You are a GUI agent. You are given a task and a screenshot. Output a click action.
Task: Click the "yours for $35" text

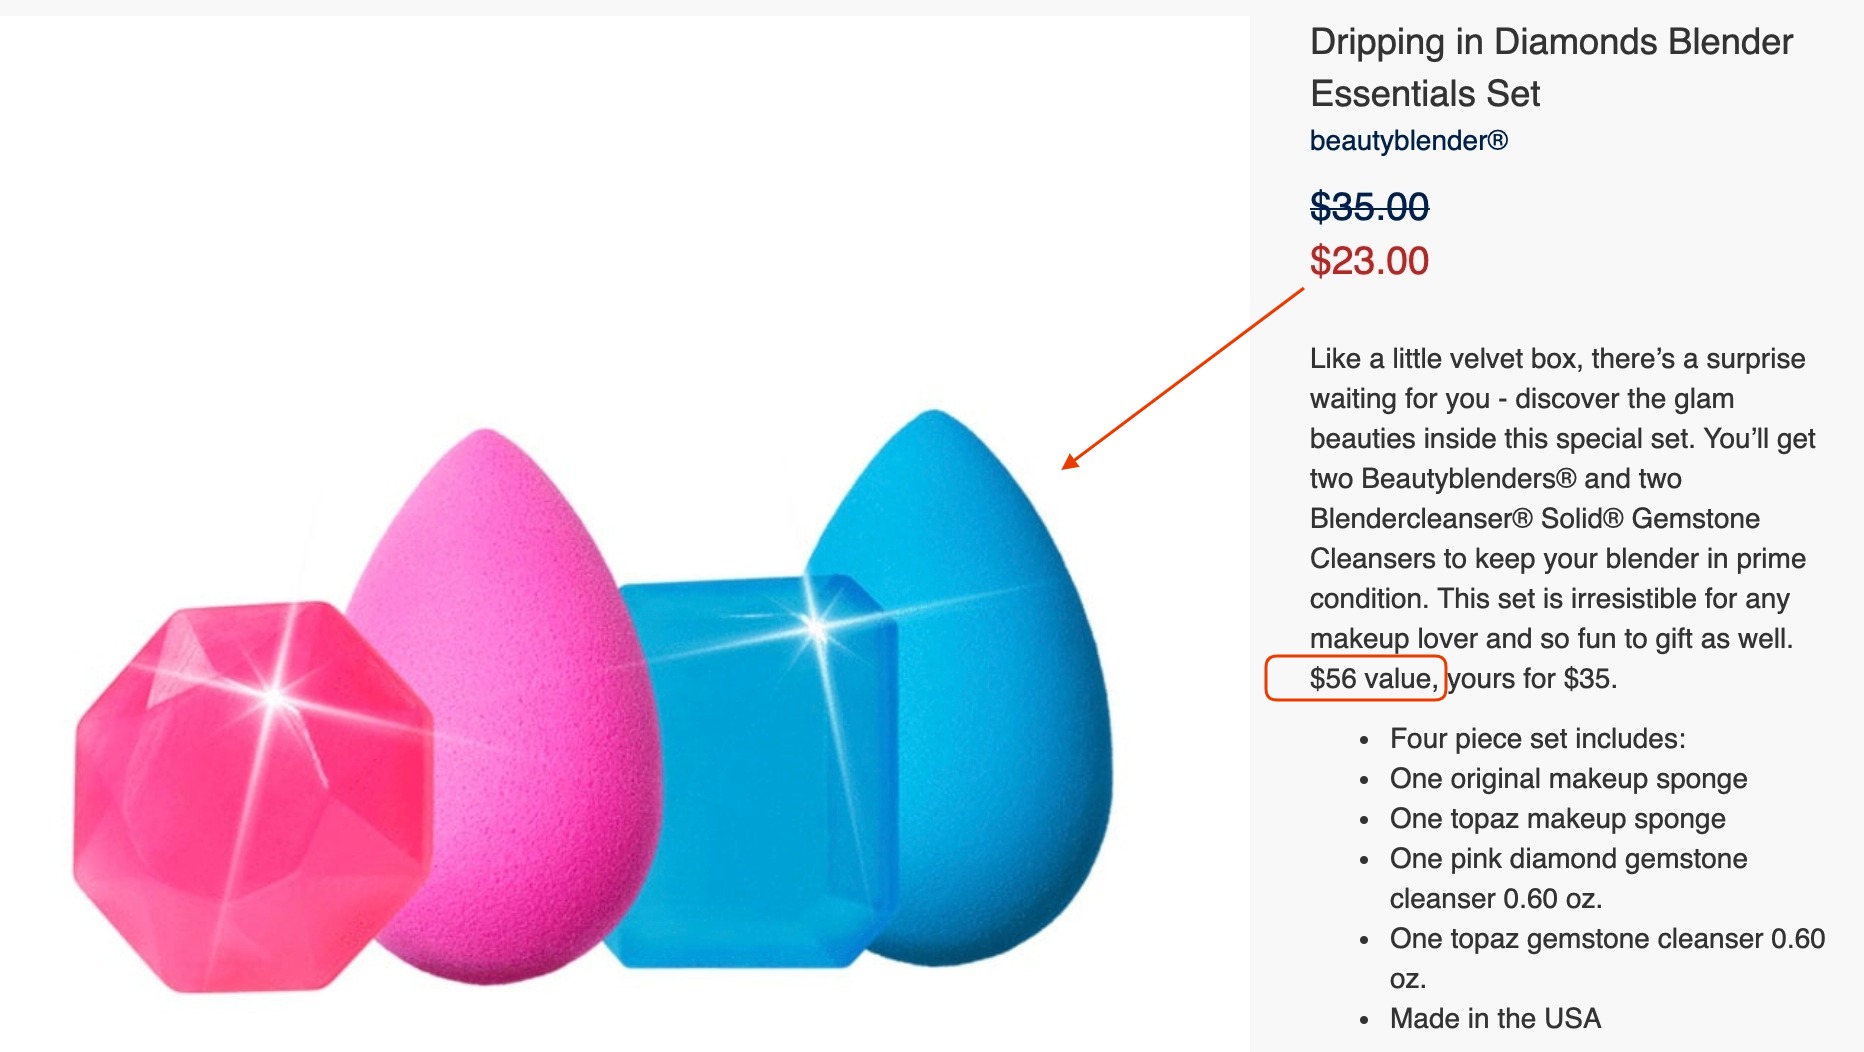1533,679
